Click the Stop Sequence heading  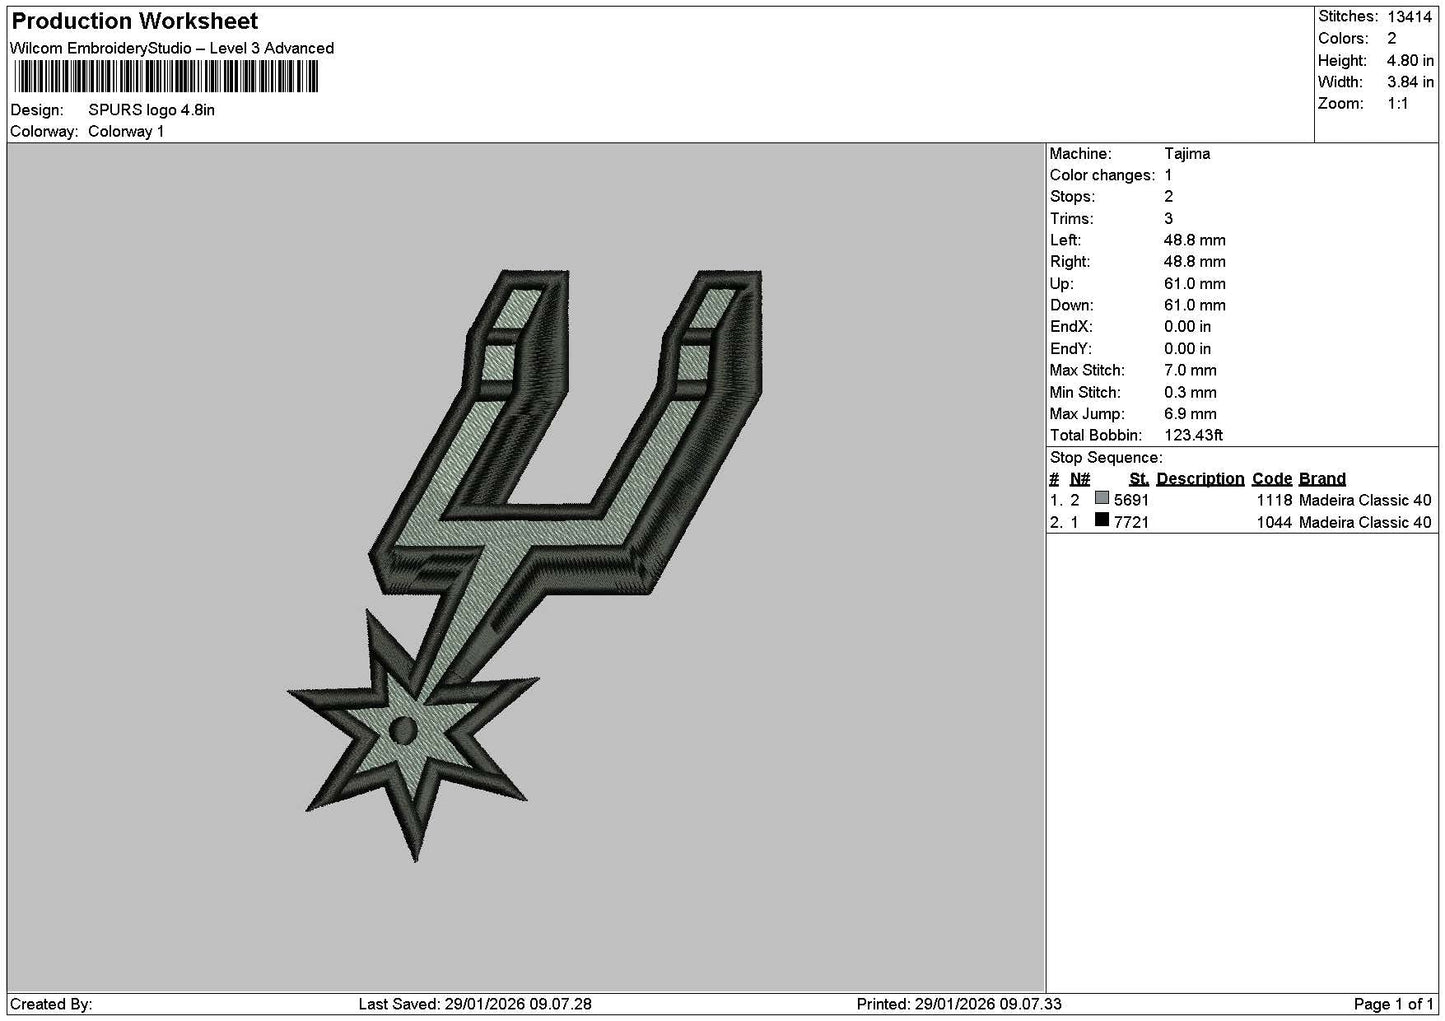(1106, 458)
